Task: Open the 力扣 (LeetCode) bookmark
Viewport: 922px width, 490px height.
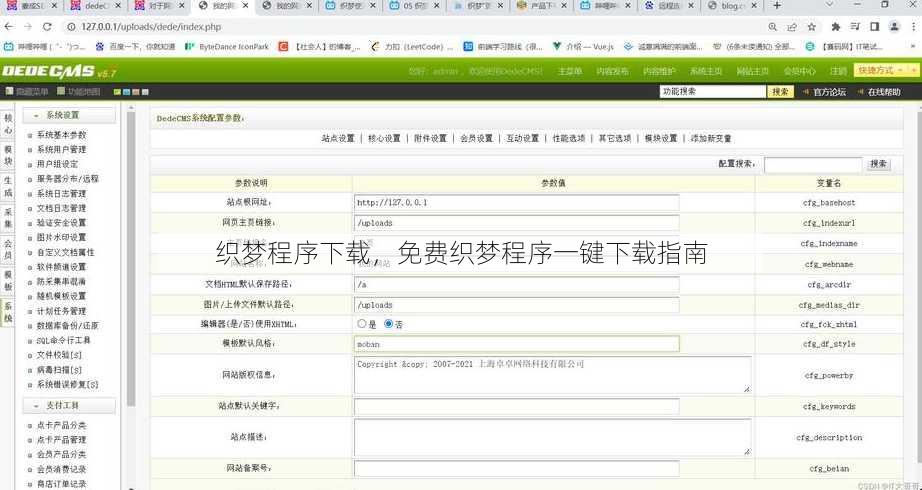Action: [x=412, y=46]
